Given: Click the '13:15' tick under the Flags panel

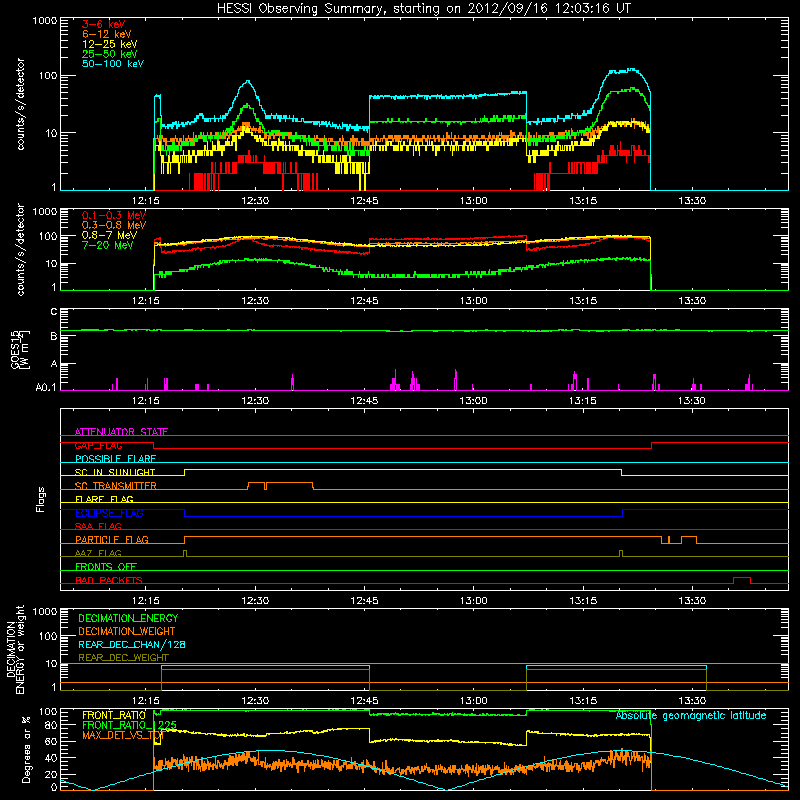Looking at the screenshot, I should (x=583, y=601).
